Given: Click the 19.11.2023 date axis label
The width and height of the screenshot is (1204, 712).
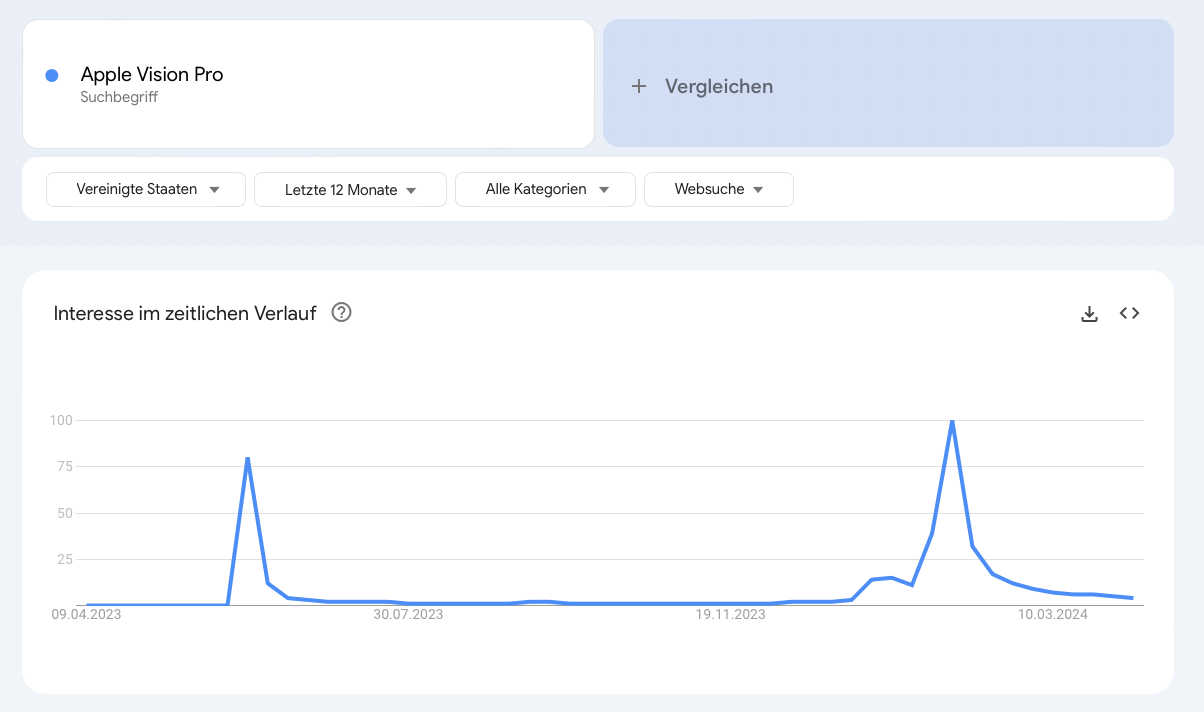Looking at the screenshot, I should [730, 615].
